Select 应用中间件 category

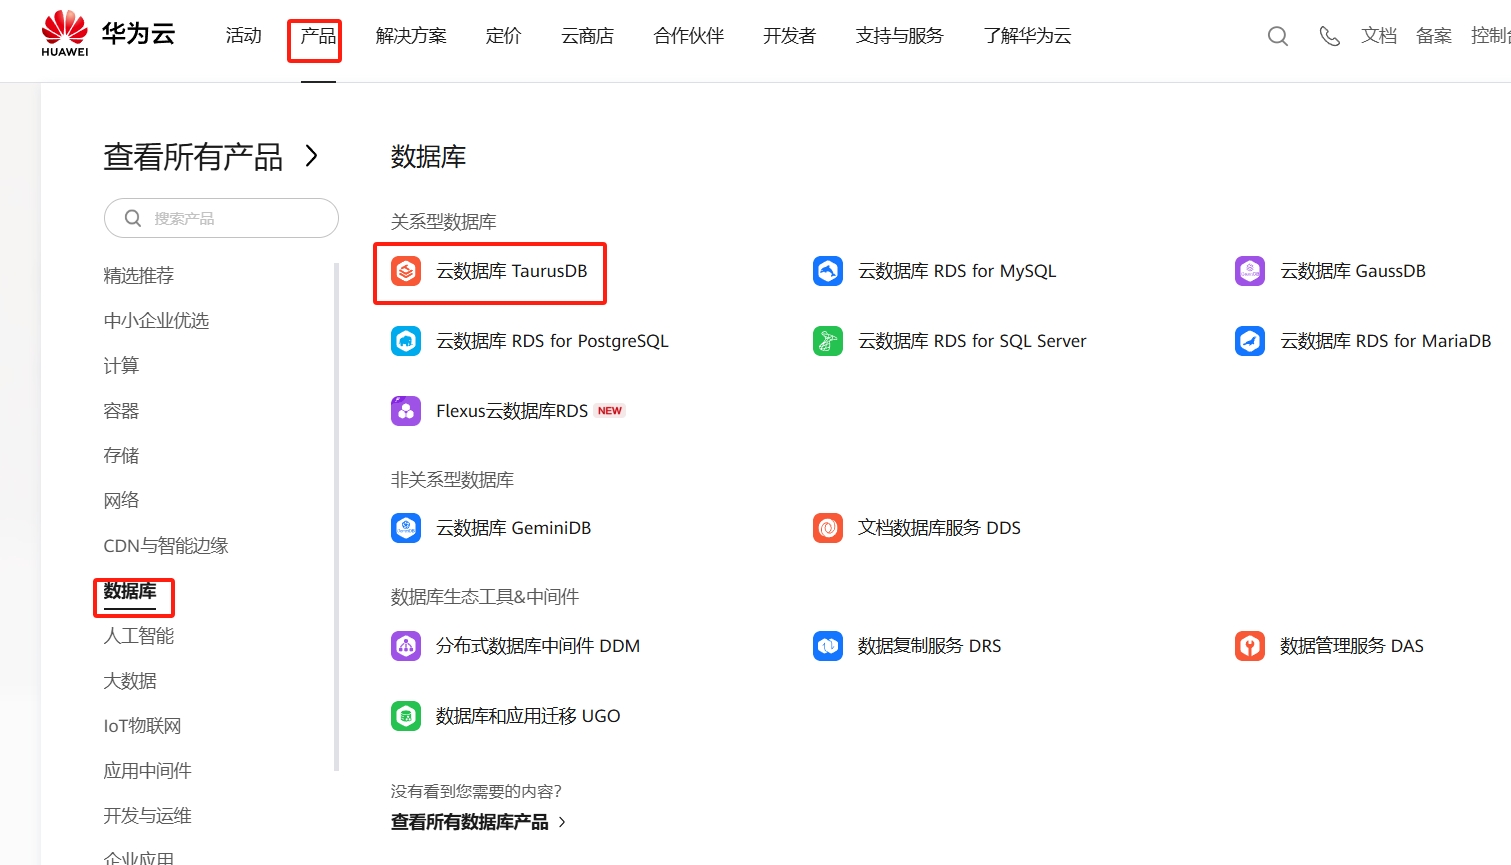click(147, 771)
